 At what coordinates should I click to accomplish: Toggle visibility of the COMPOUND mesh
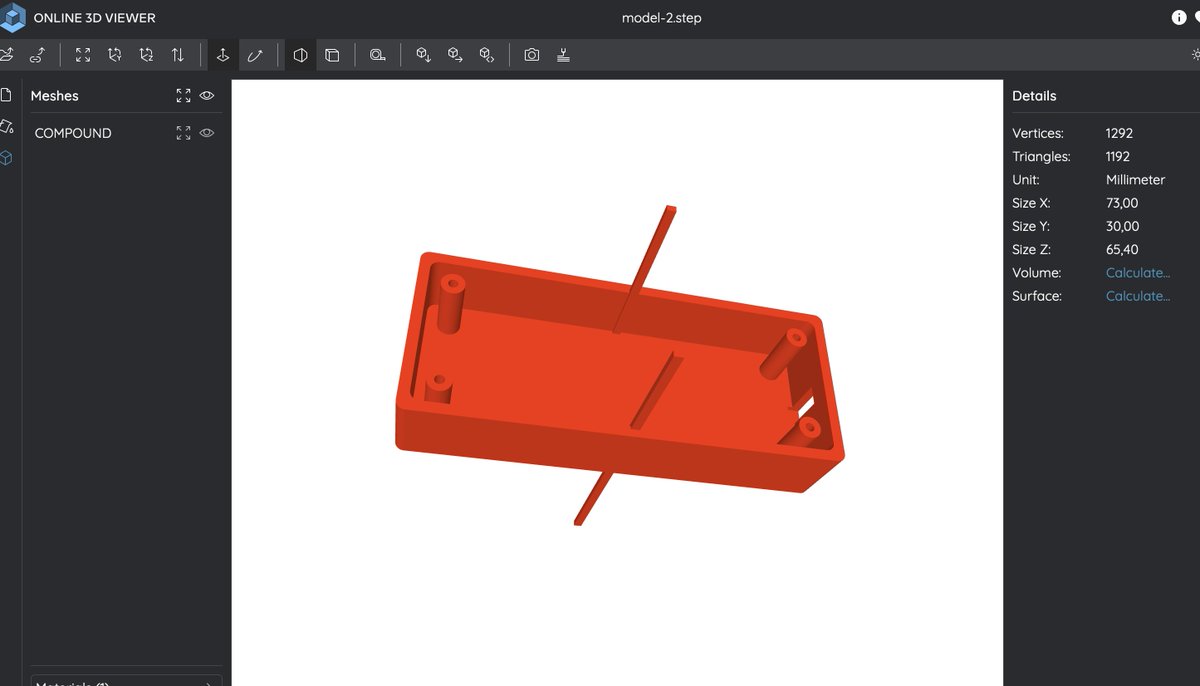[207, 132]
